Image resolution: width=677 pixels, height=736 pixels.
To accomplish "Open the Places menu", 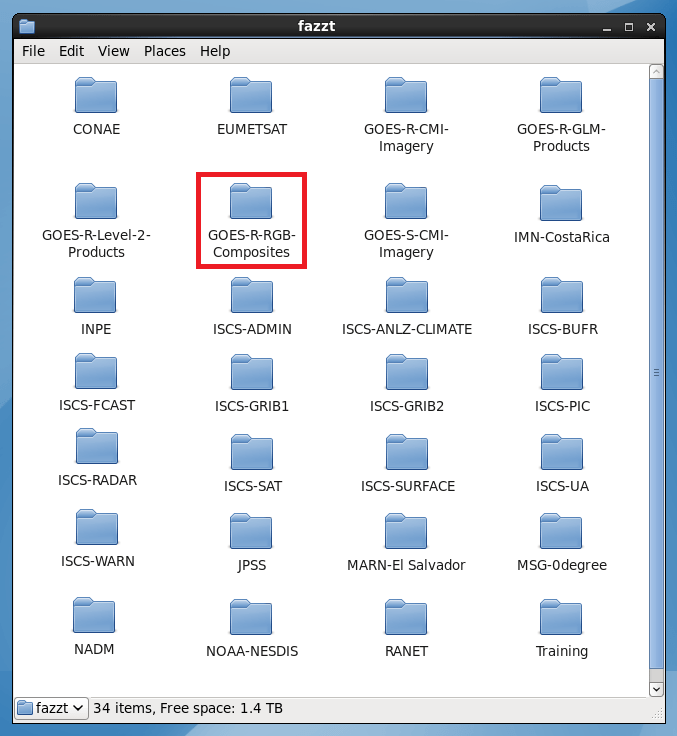I will point(165,51).
